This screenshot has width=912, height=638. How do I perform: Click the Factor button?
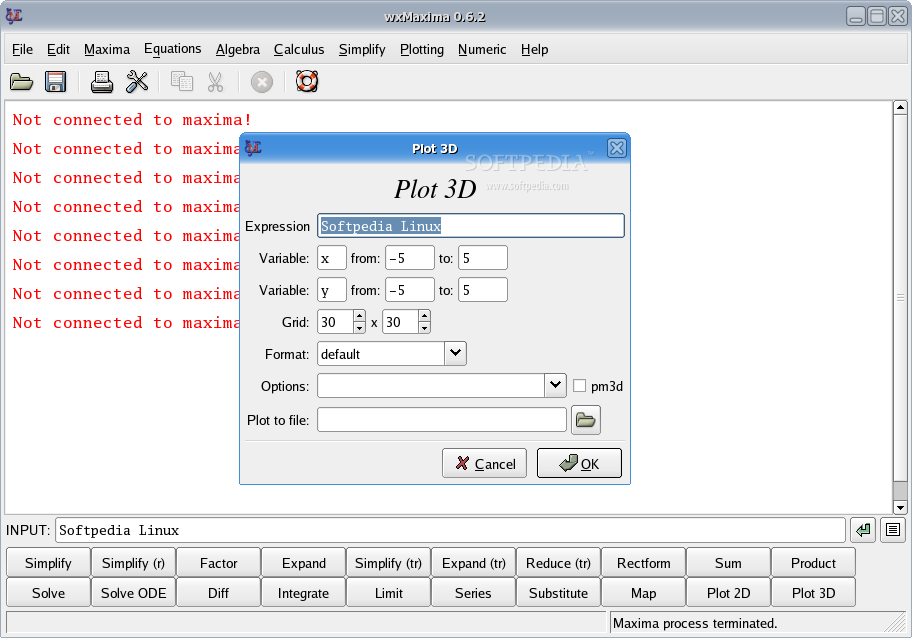219,563
